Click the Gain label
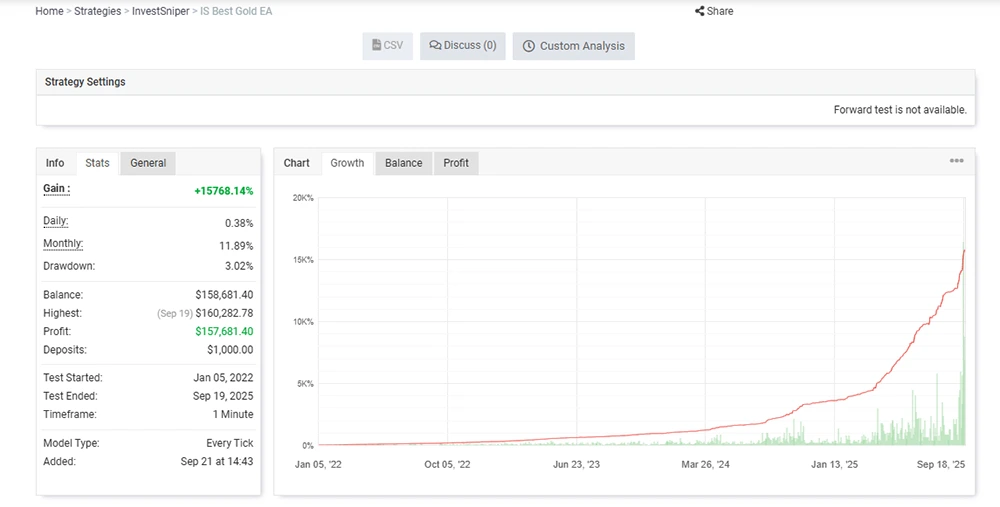Viewport: 1000px width, 507px height. 56,189
